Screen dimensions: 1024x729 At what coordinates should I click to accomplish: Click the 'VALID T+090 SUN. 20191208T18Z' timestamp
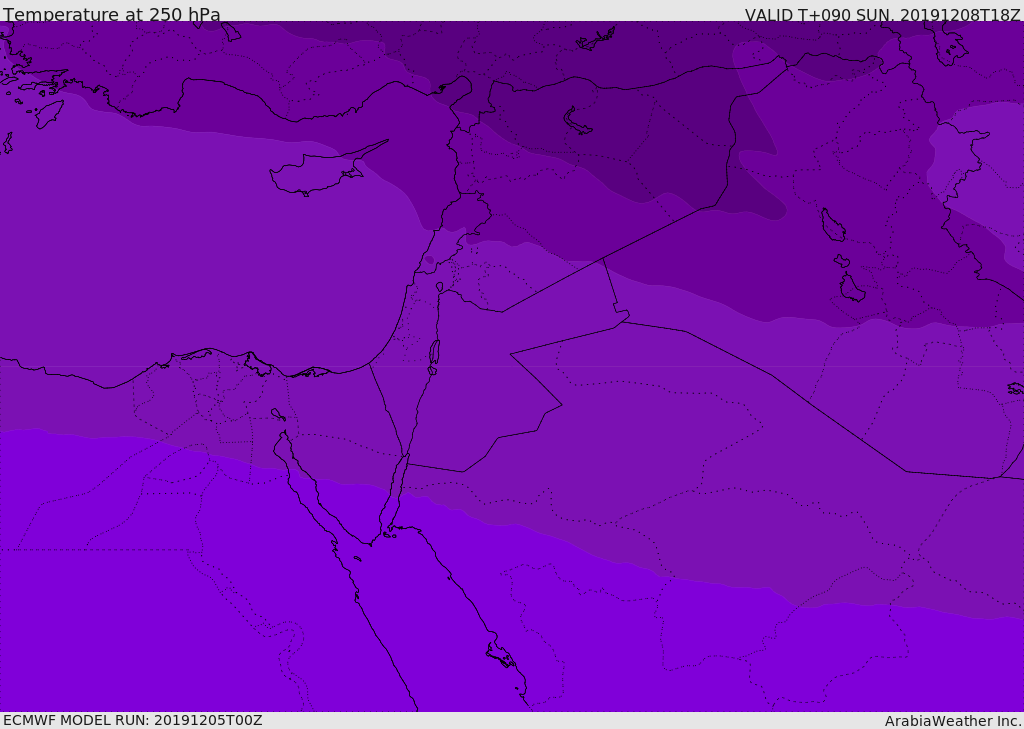click(882, 14)
